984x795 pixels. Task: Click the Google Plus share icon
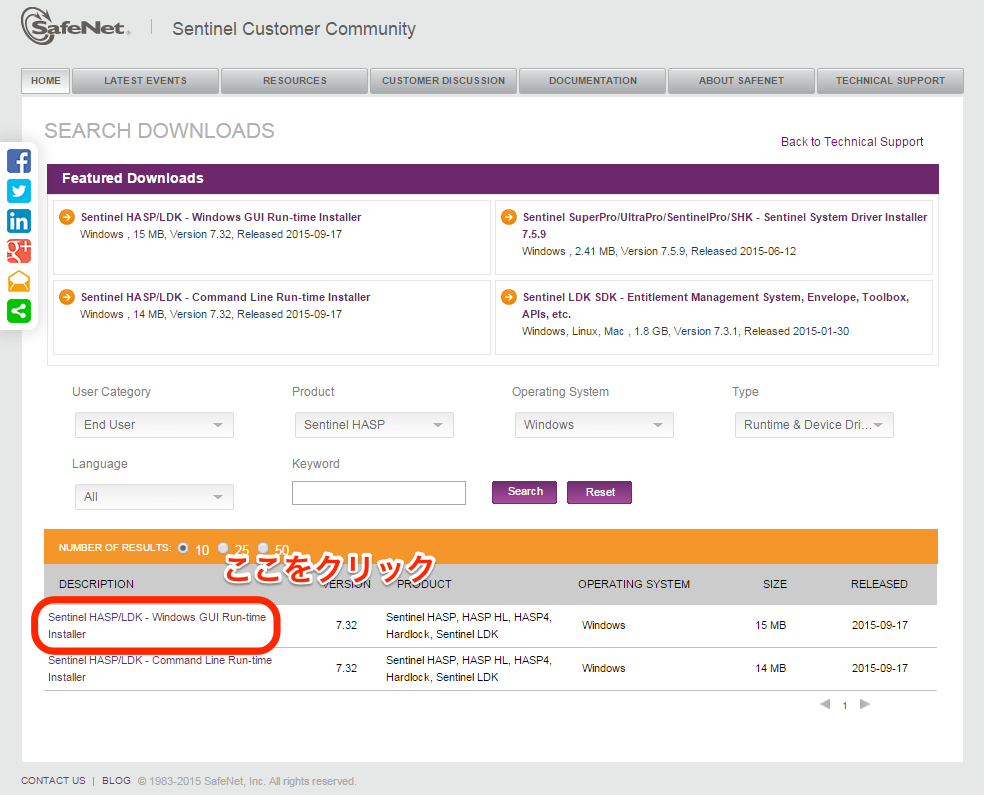19,251
